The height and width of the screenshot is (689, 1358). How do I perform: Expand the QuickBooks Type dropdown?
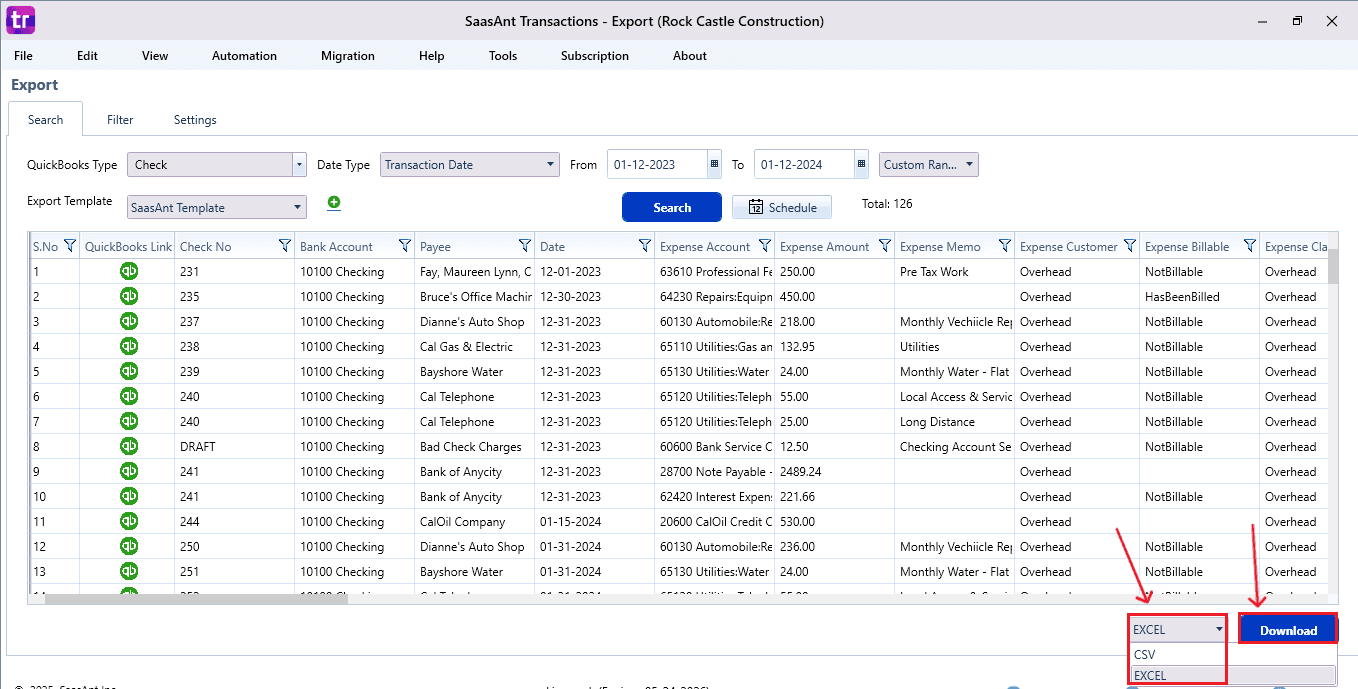(299, 165)
